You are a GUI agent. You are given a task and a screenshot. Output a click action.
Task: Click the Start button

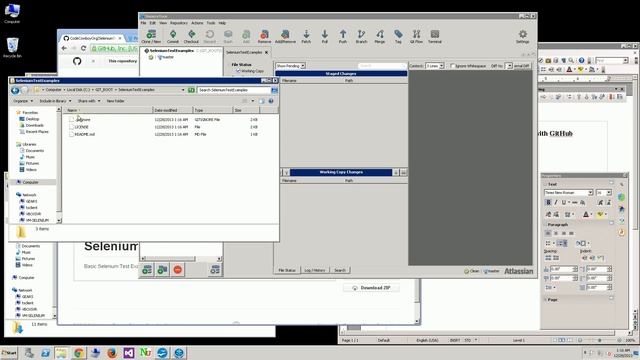[9, 353]
